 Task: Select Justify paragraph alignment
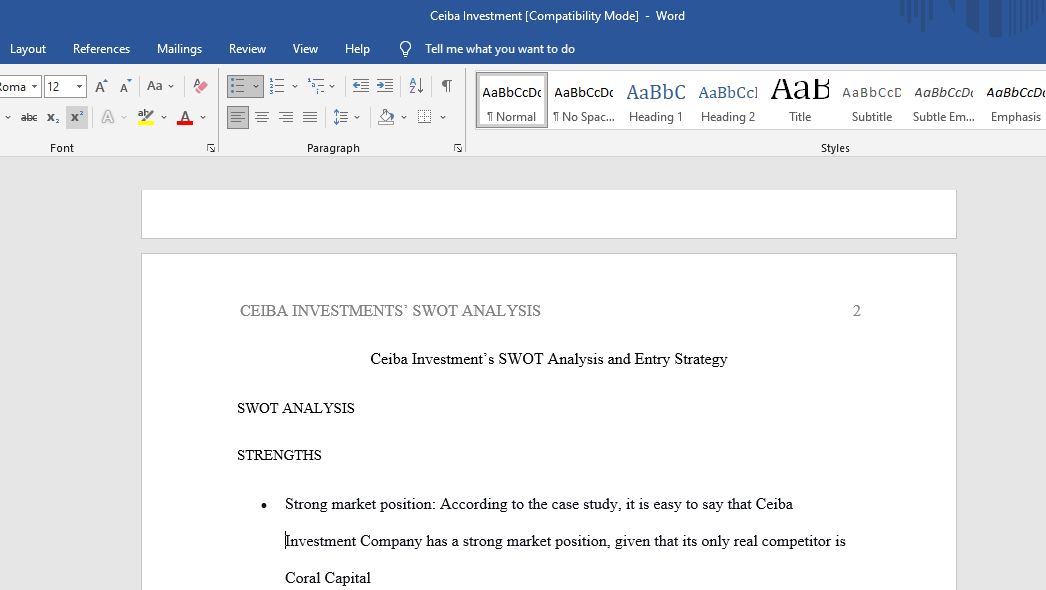coord(310,117)
